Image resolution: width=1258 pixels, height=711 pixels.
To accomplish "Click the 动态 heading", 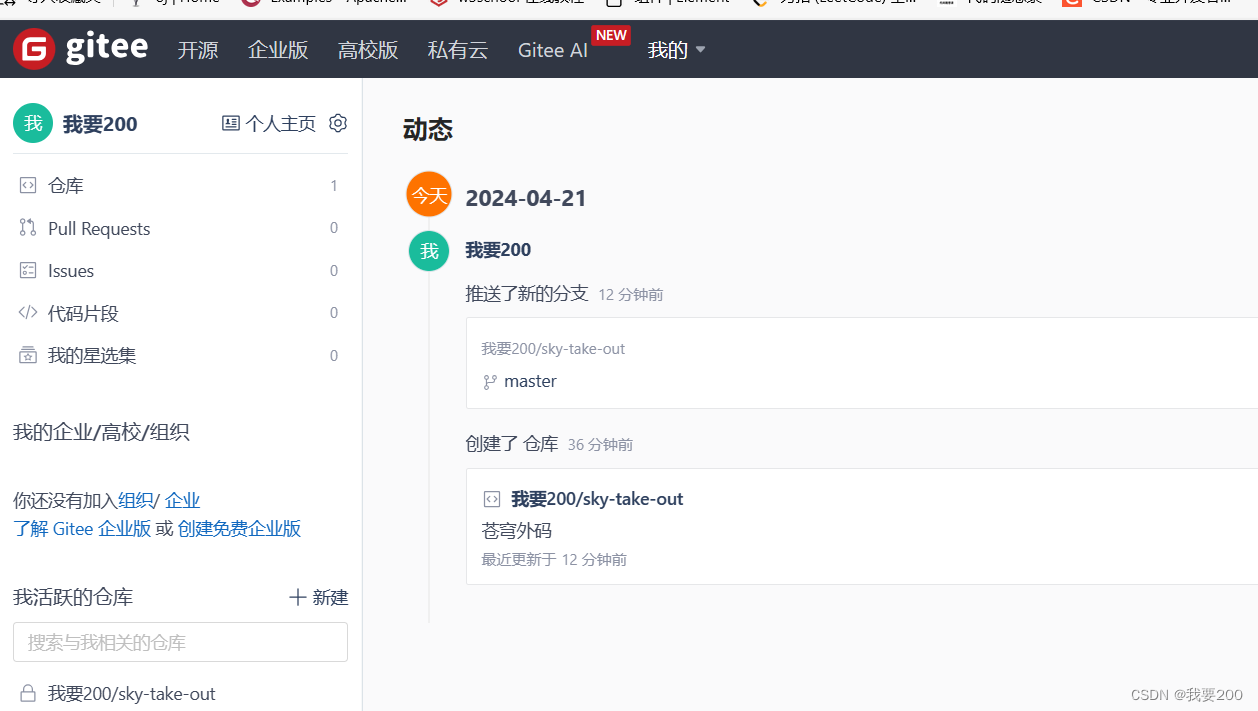I will [428, 129].
